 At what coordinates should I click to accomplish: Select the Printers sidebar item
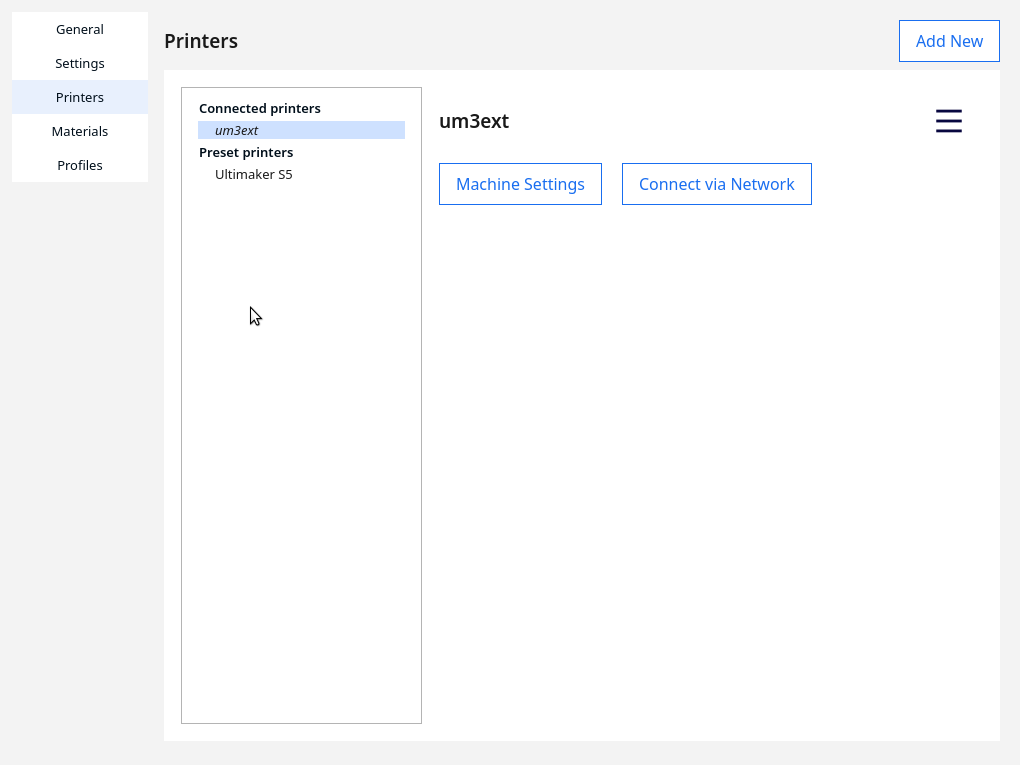80,97
